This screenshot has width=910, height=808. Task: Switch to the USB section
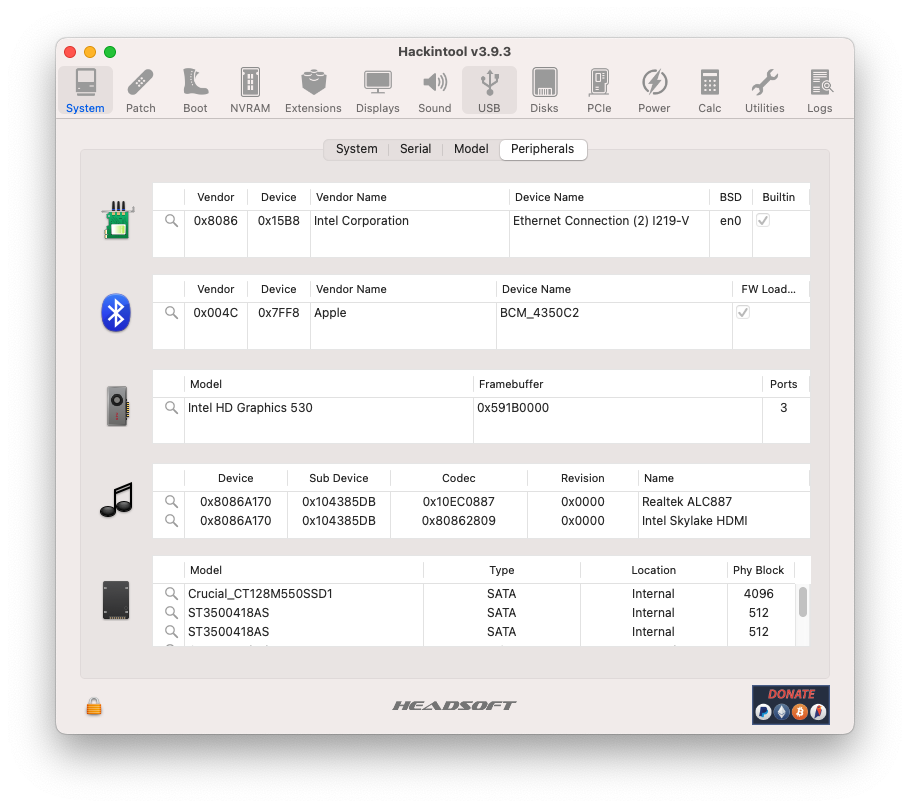[489, 89]
